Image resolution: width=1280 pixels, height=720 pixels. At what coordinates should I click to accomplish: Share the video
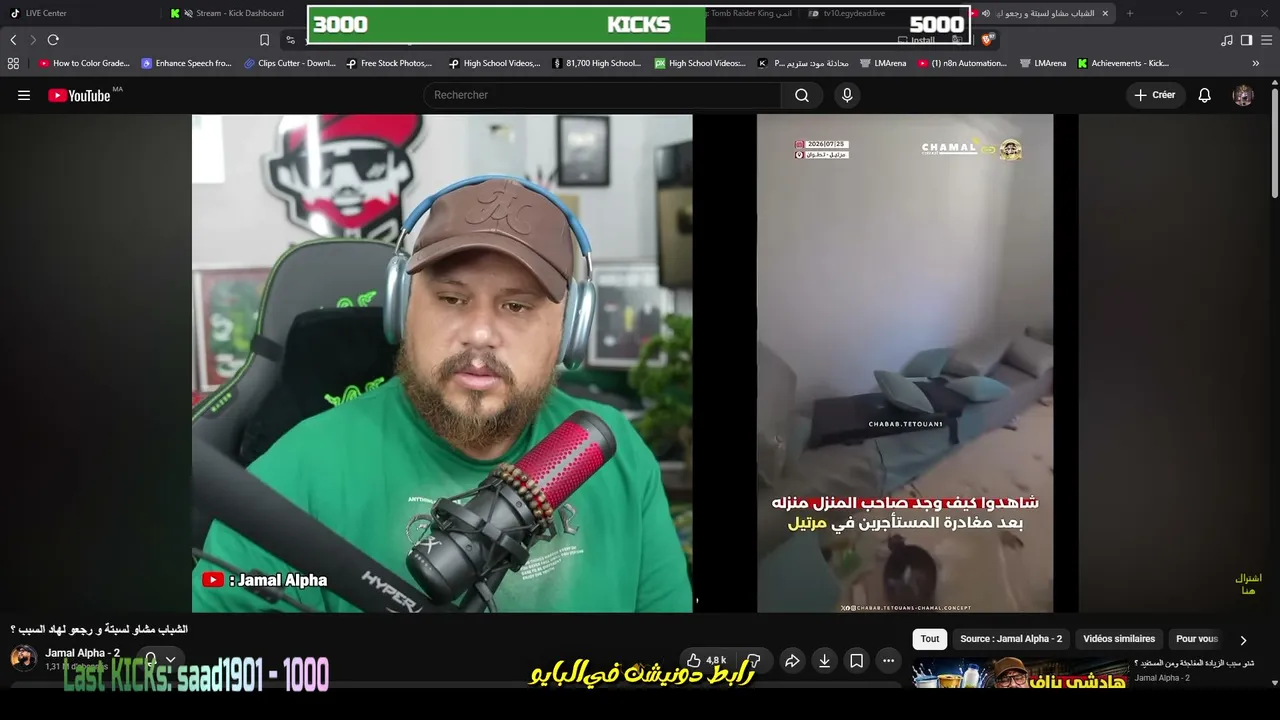click(792, 660)
